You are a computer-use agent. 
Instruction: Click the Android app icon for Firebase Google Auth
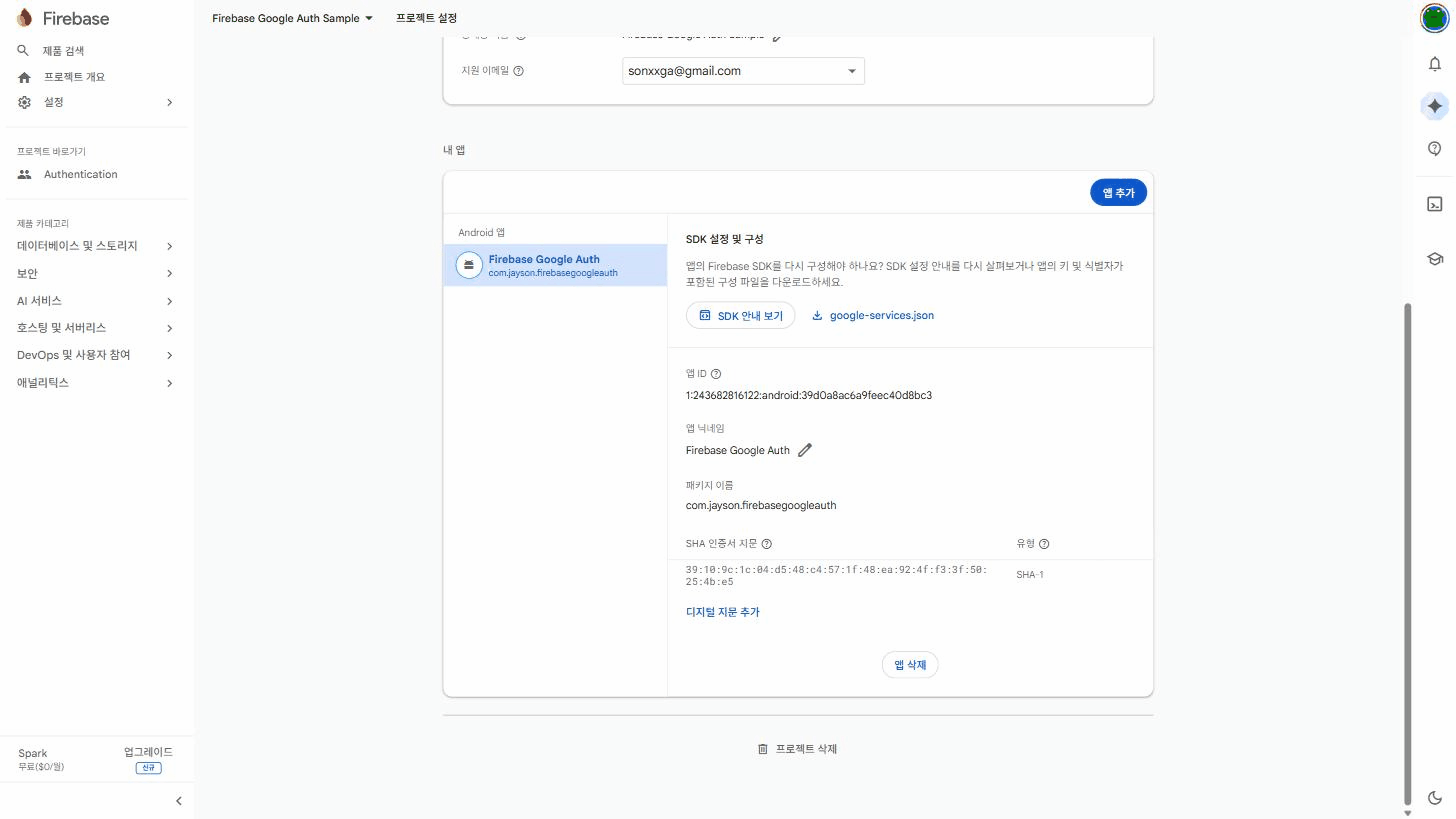click(468, 265)
